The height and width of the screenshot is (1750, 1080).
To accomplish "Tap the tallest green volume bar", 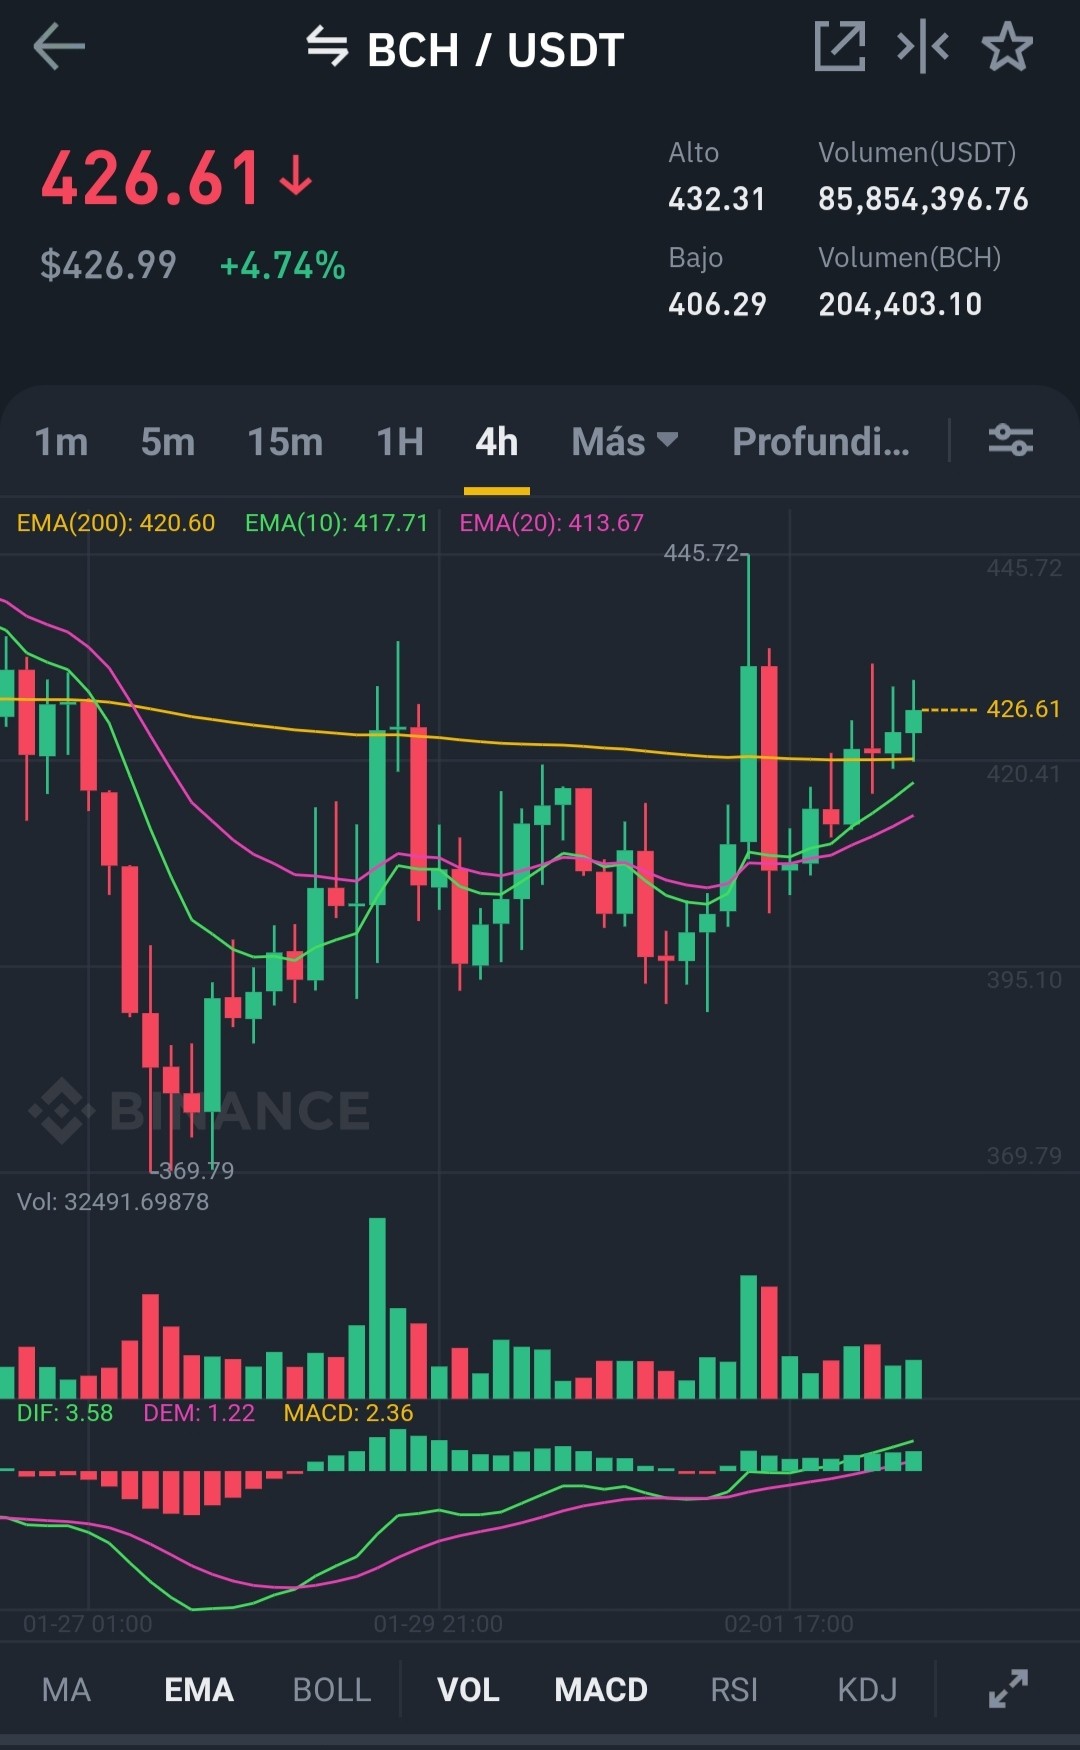I will pos(377,1308).
